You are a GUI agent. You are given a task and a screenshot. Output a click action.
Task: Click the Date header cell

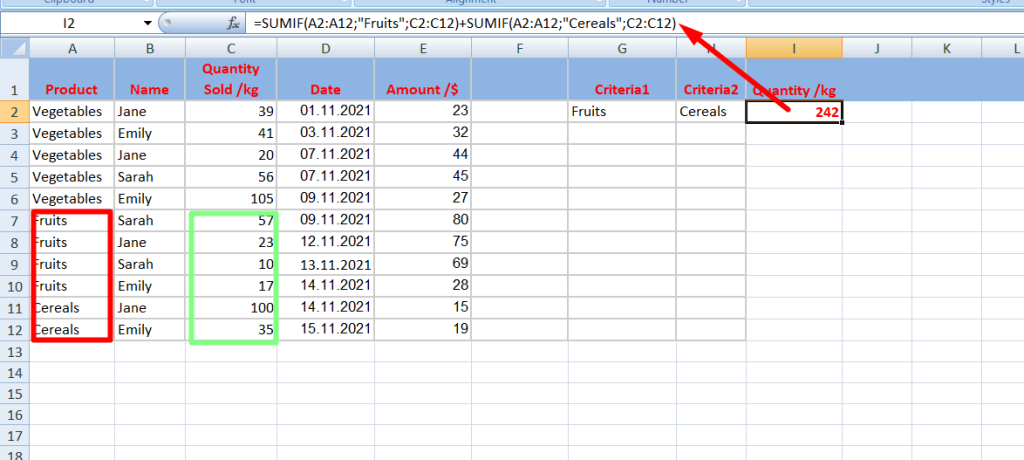(325, 79)
